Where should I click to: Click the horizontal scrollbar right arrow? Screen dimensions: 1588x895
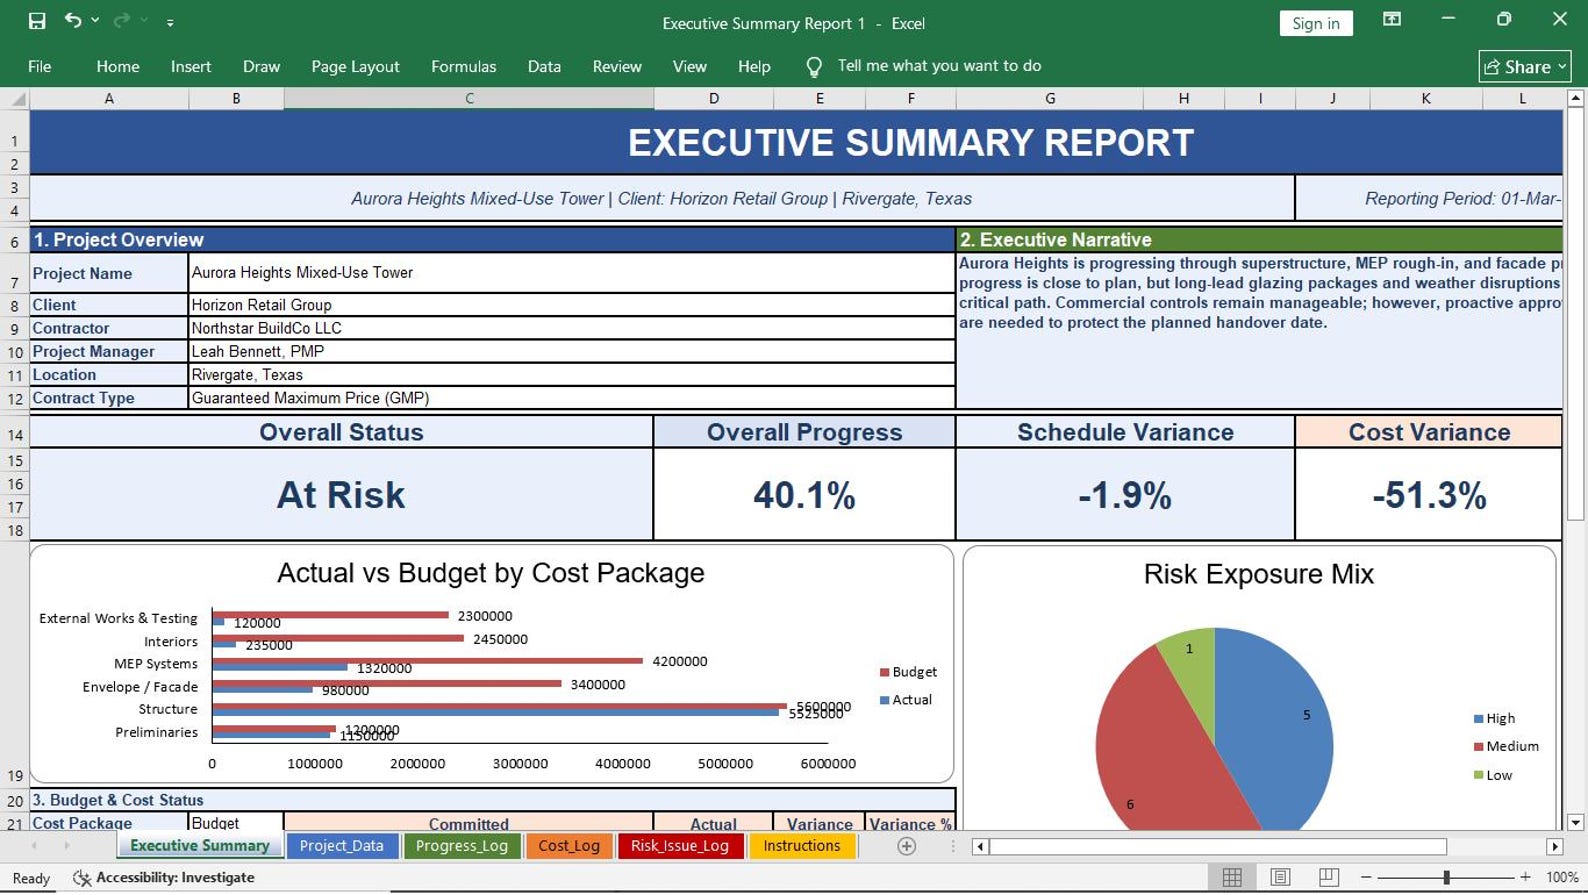1554,847
